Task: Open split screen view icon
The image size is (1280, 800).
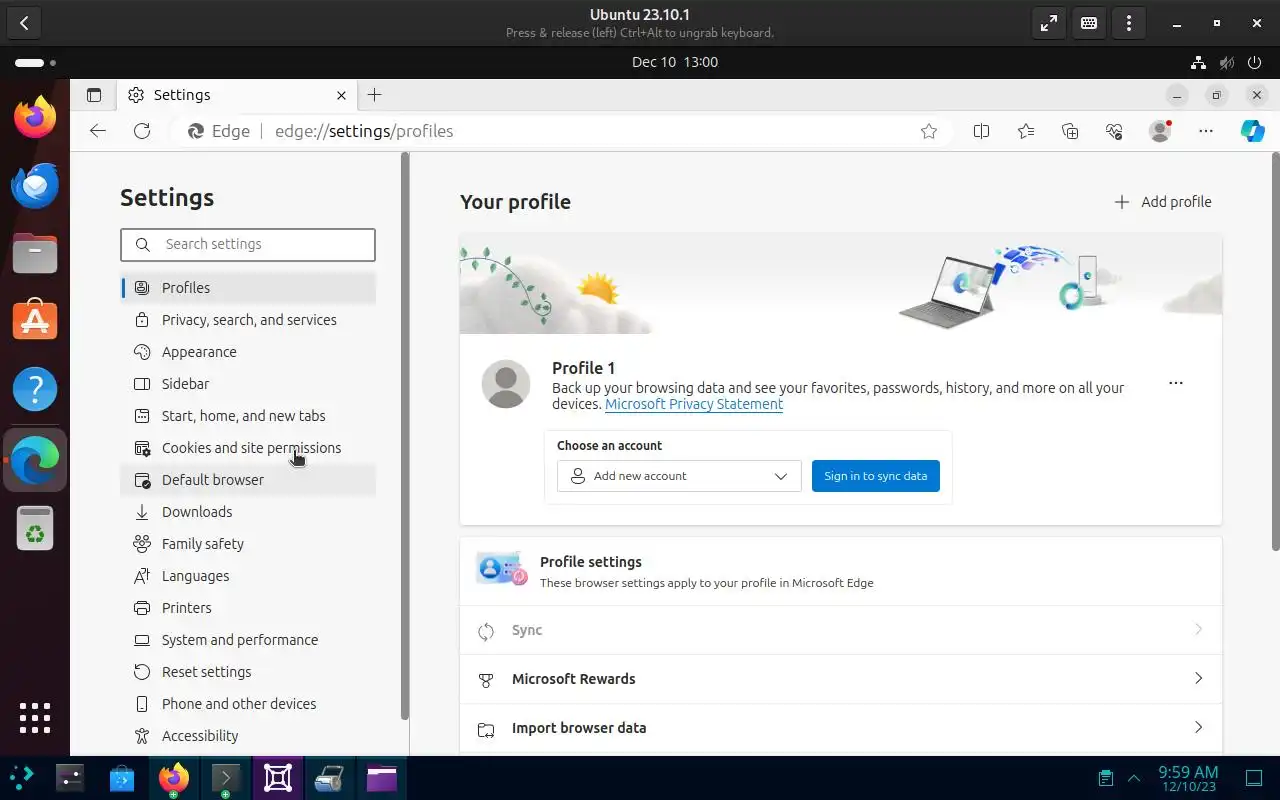Action: tap(981, 131)
